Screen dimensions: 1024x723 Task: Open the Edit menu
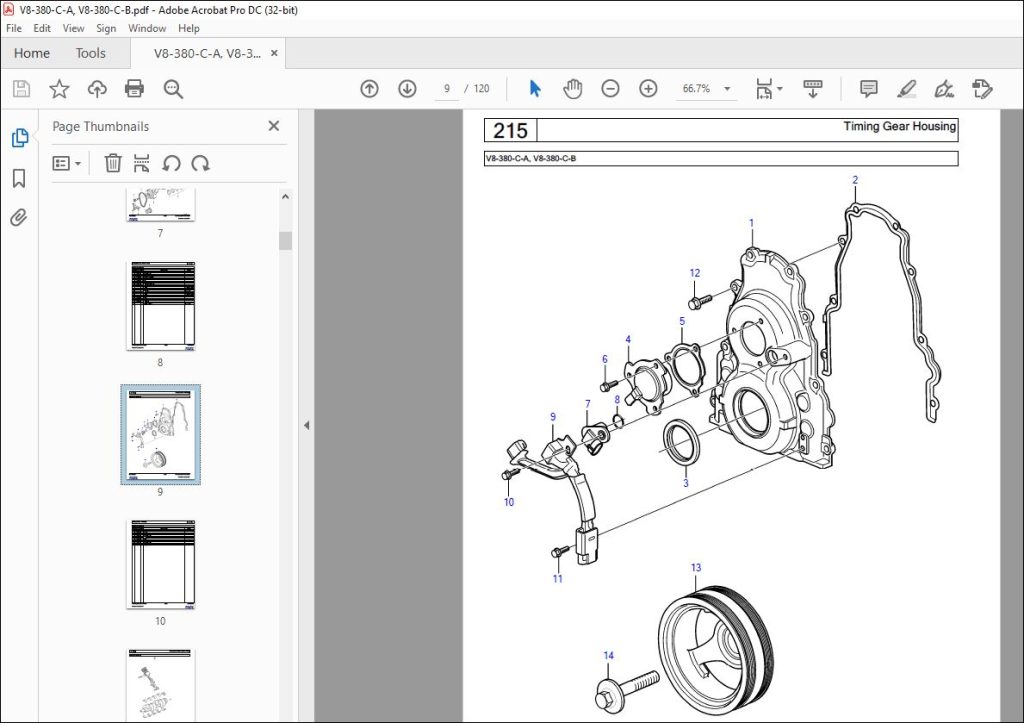[42, 28]
